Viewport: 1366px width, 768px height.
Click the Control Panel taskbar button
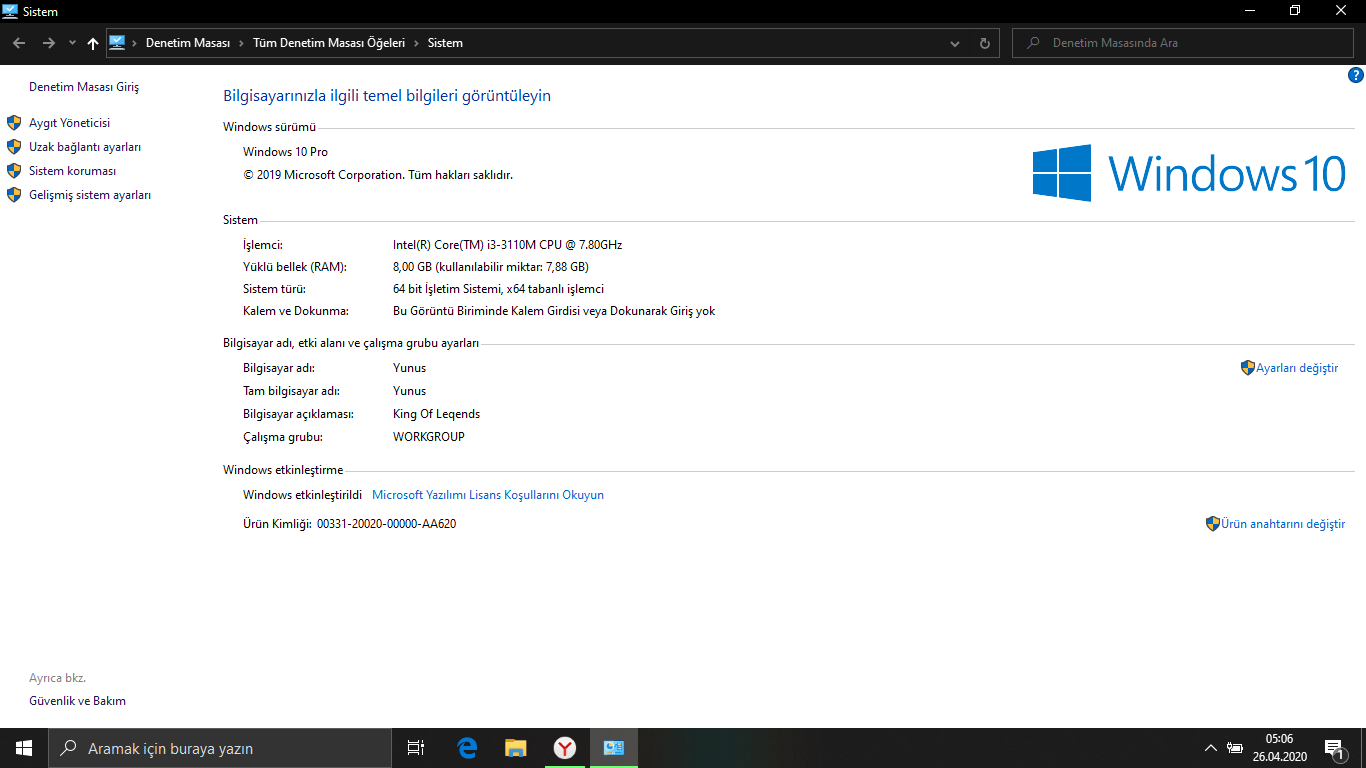614,748
